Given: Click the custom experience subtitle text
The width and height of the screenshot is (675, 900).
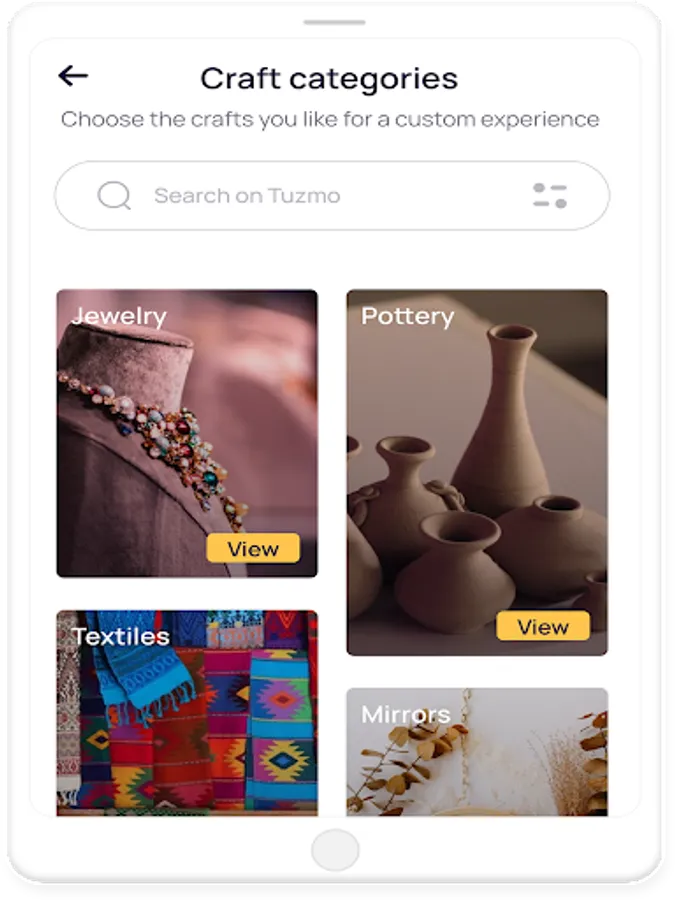Looking at the screenshot, I should (330, 120).
